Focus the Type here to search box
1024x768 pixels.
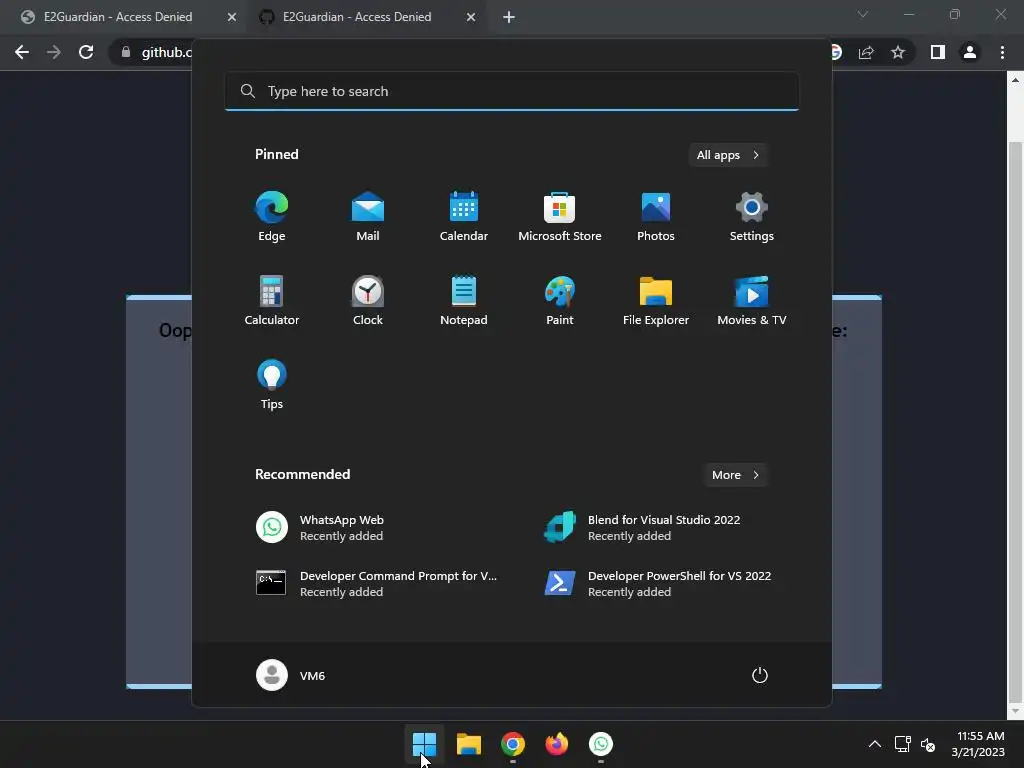coord(512,91)
